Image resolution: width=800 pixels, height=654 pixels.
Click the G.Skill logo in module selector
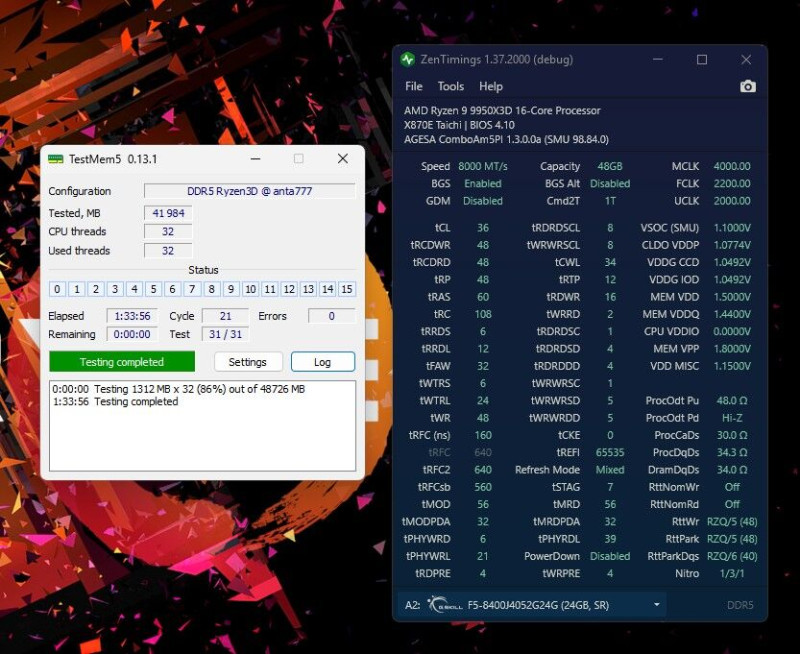click(444, 605)
